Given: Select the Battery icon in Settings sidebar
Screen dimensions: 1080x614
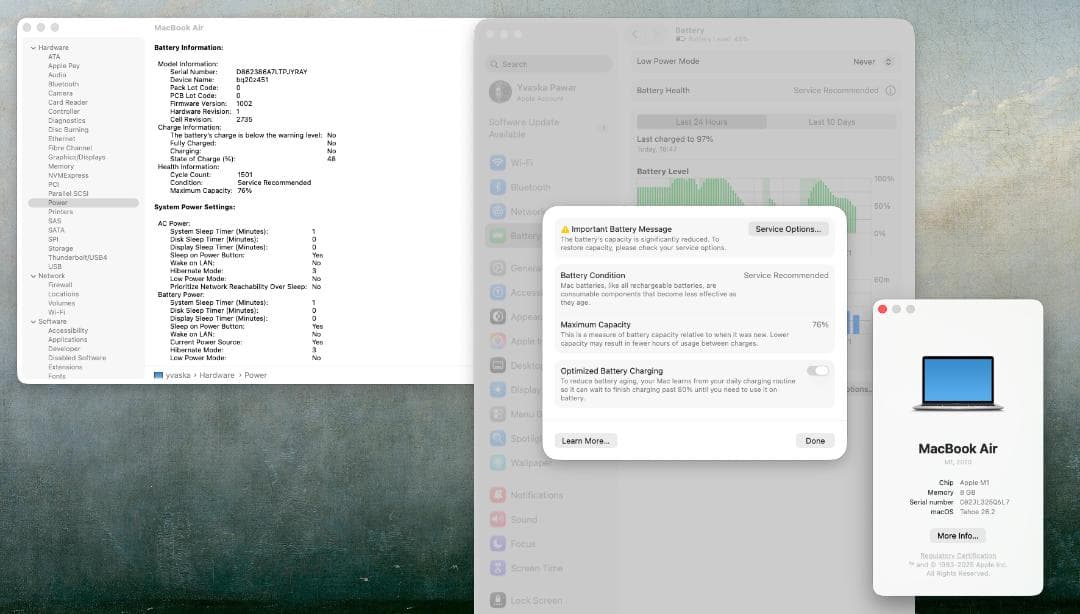Looking at the screenshot, I should coord(498,236).
